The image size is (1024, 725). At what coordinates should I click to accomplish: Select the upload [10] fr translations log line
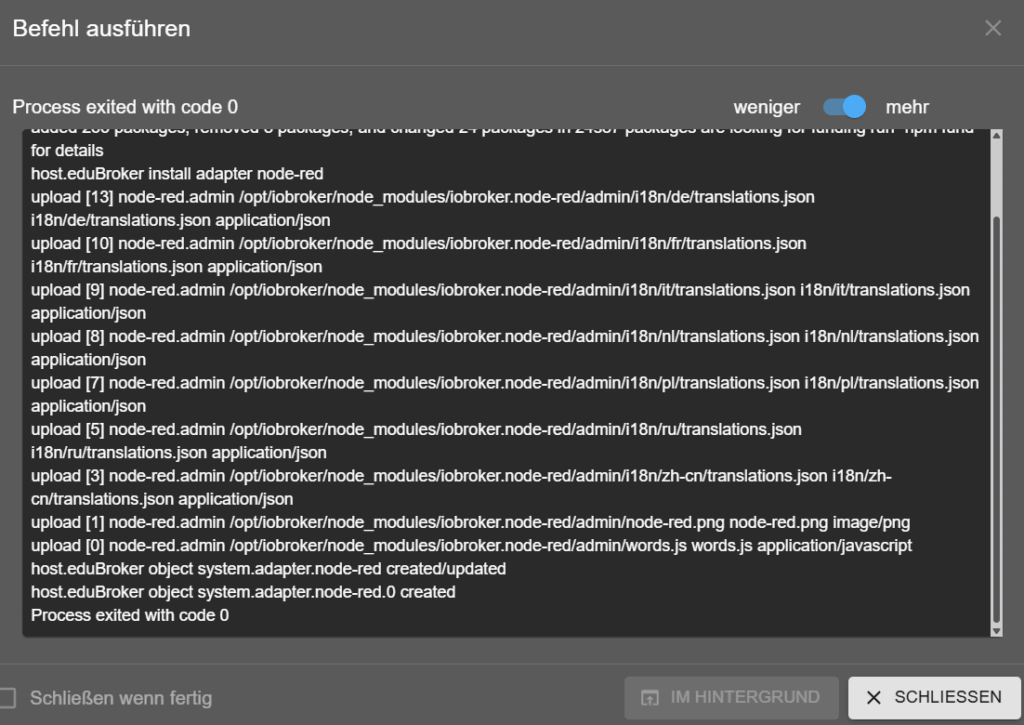click(418, 244)
